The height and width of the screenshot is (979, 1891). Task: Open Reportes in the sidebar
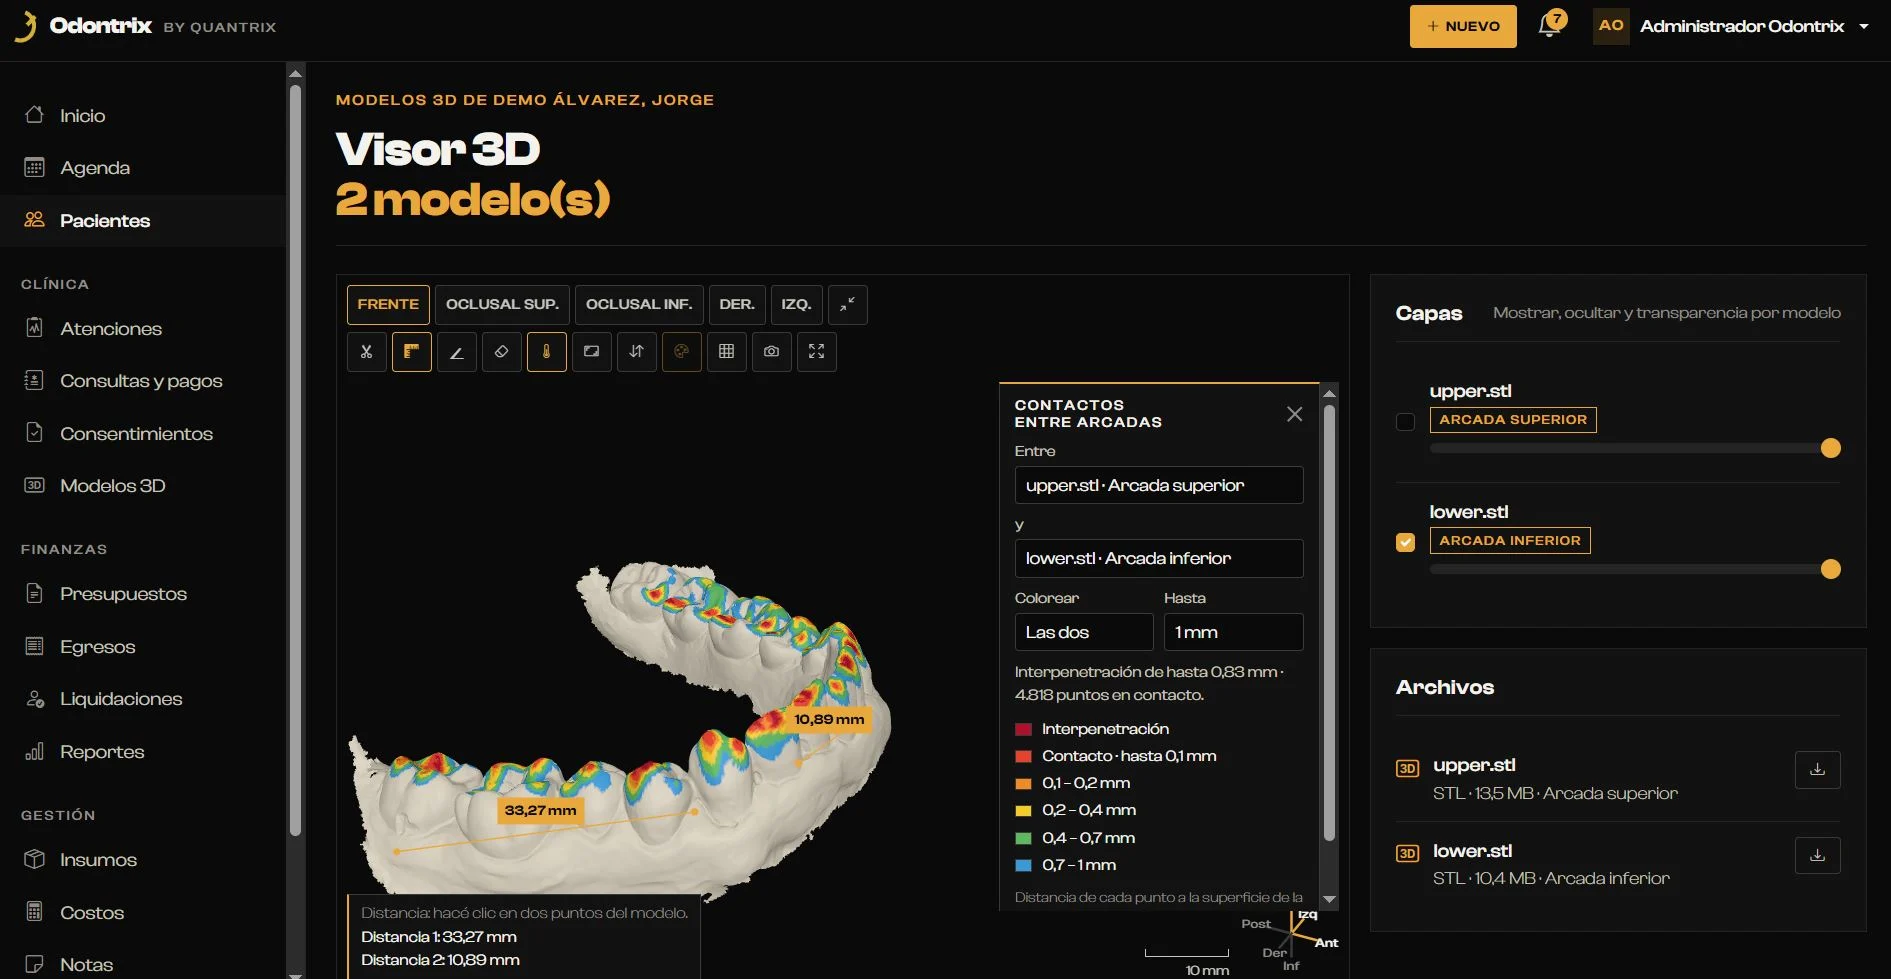pos(143,752)
